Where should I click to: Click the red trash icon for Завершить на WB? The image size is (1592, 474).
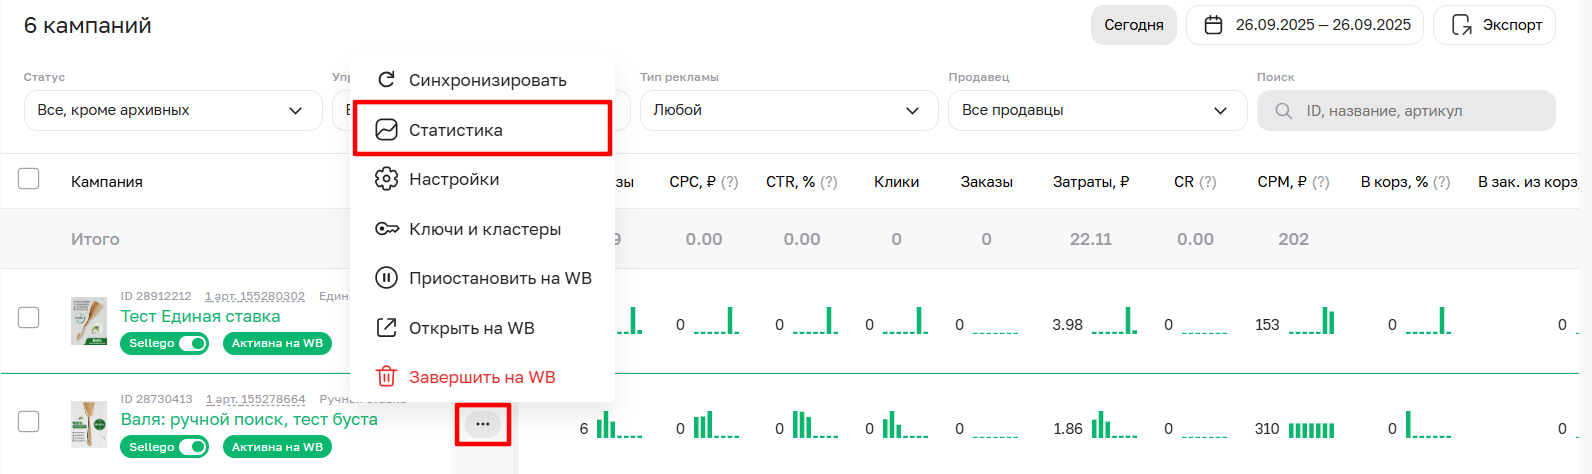point(386,377)
